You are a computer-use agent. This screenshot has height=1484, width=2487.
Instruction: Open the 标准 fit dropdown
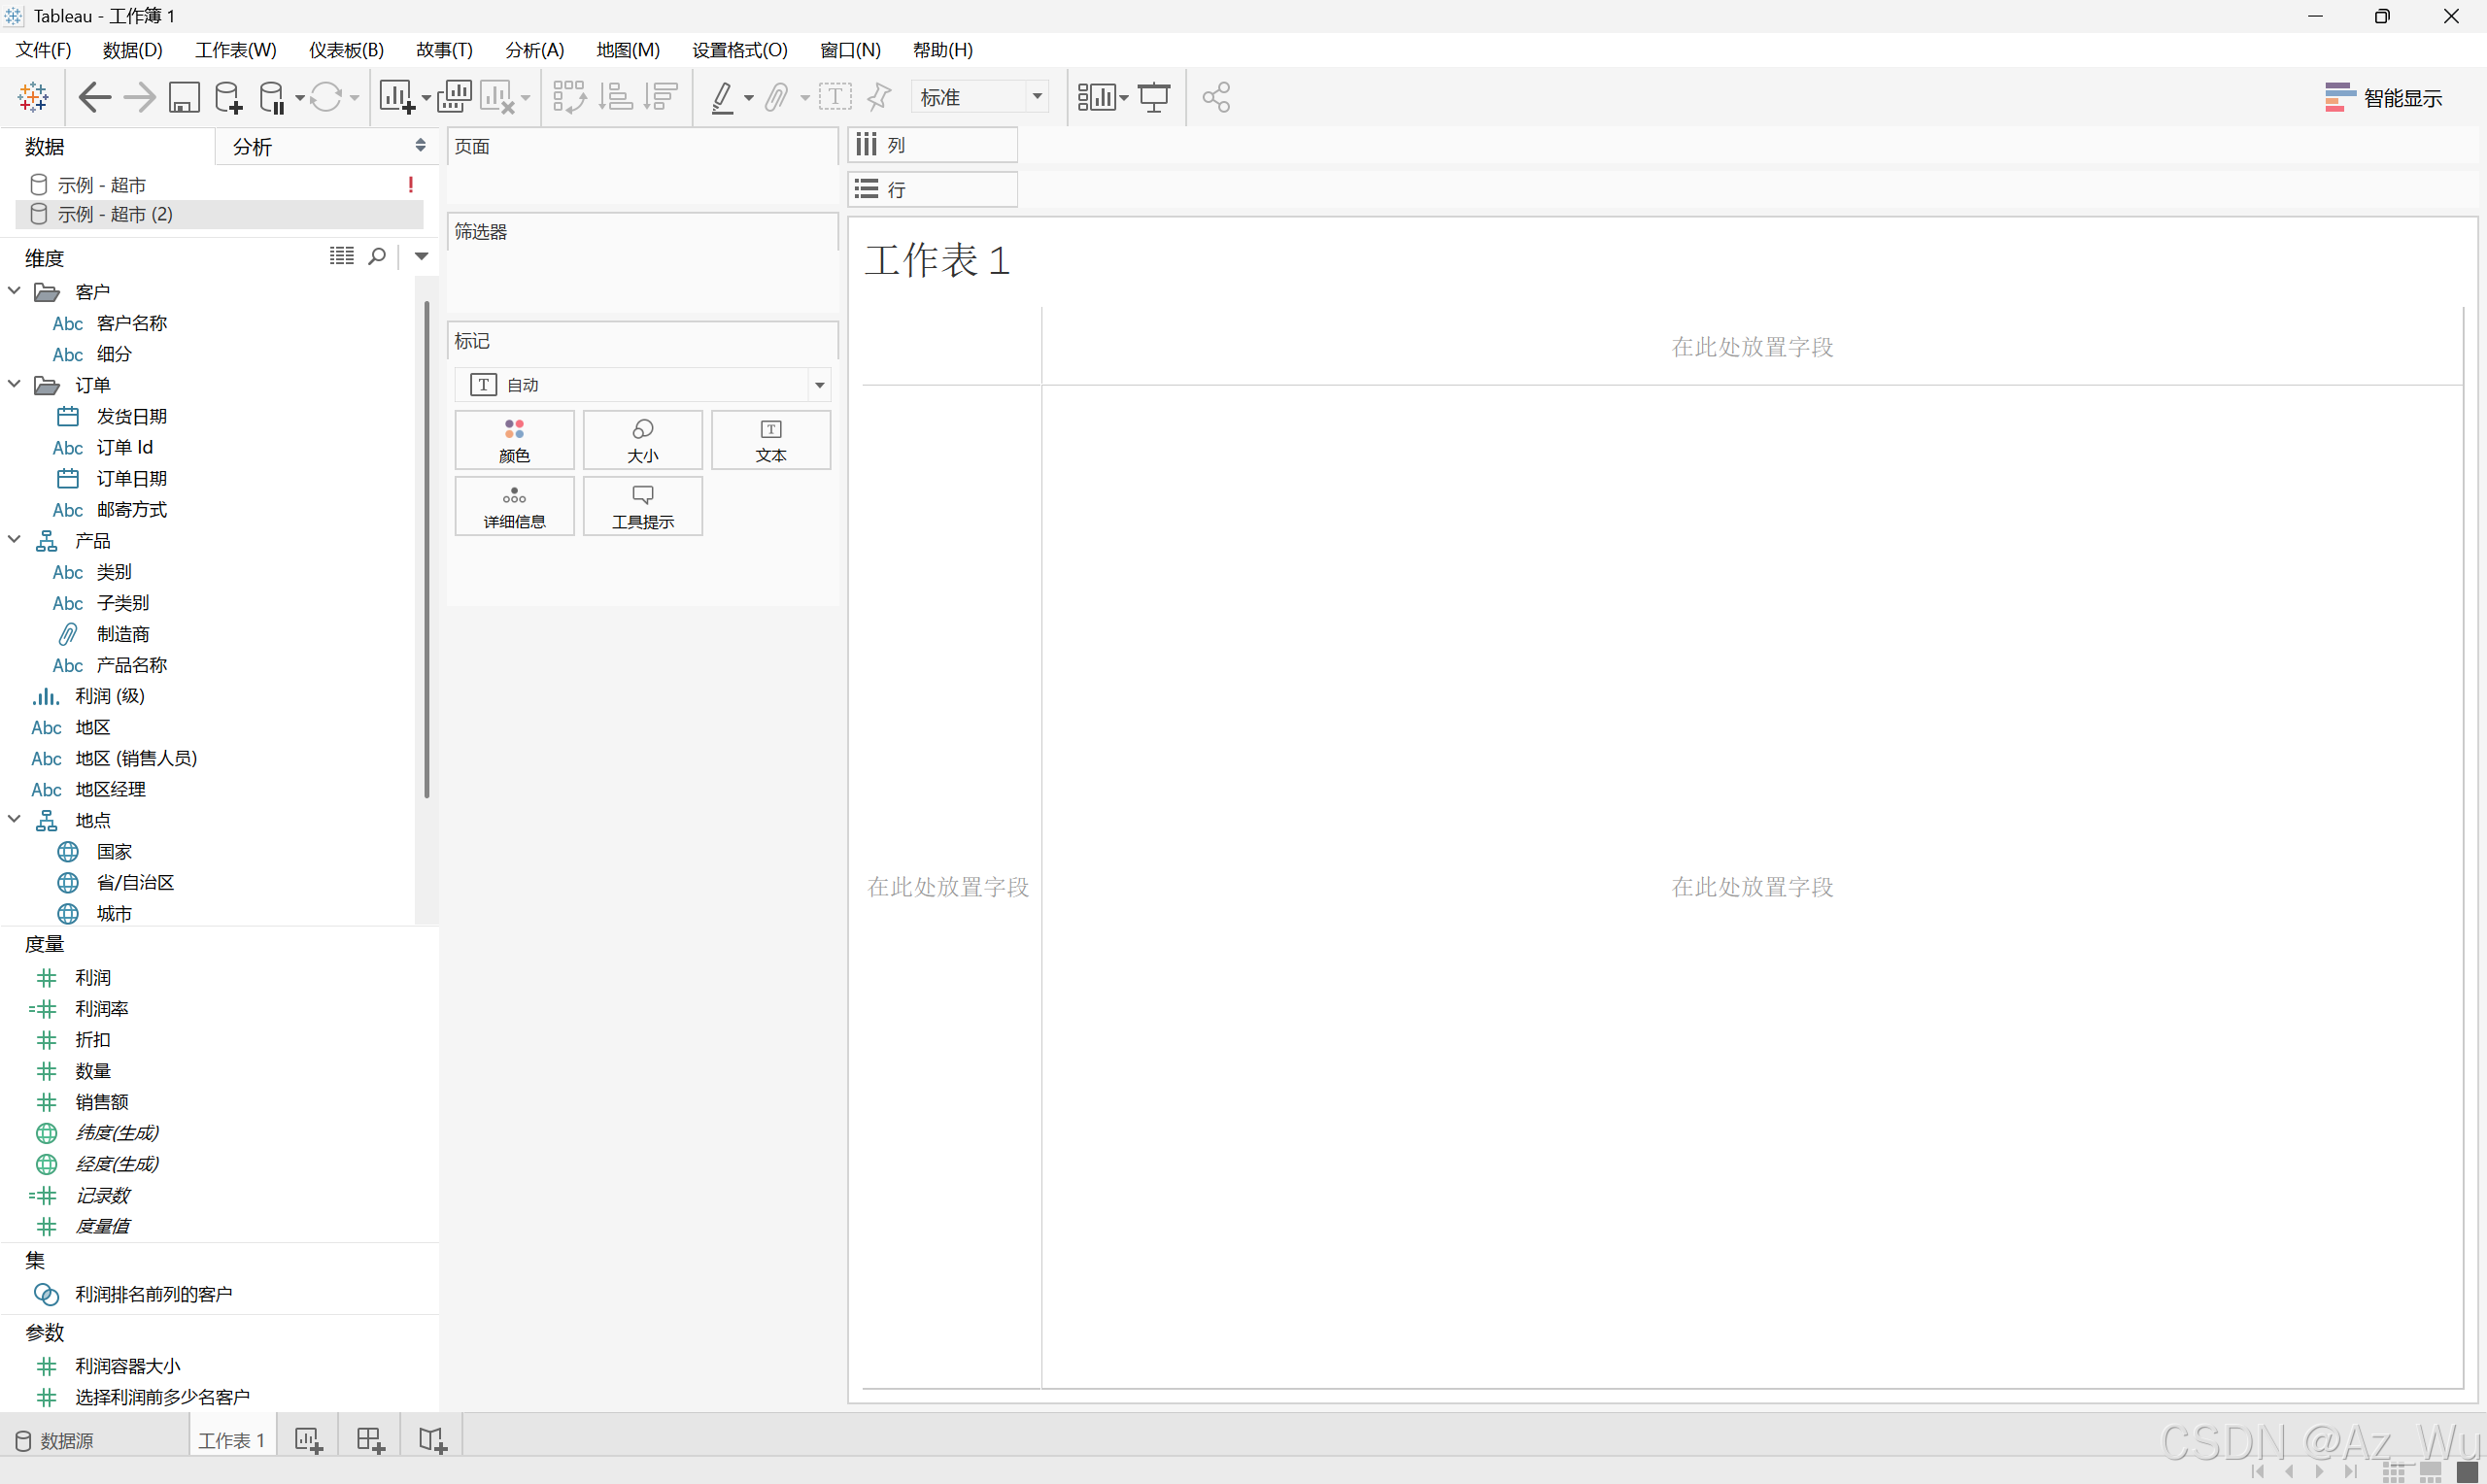(x=1037, y=97)
